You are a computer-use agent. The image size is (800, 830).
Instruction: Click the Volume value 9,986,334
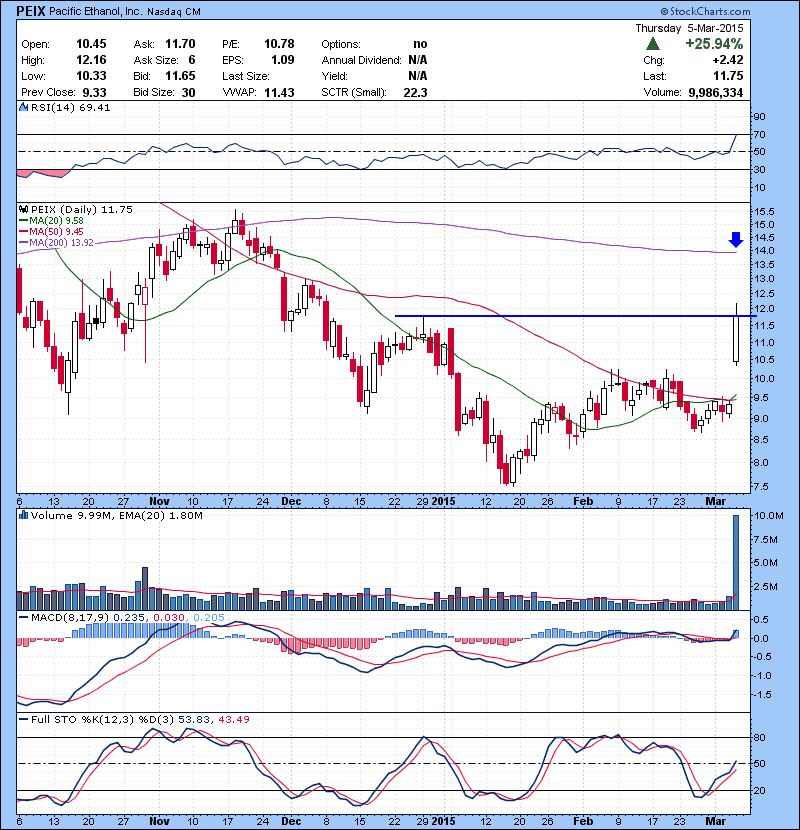pos(716,93)
